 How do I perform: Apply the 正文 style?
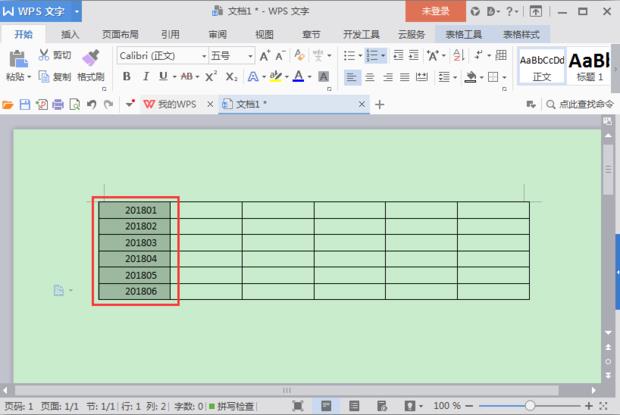542,66
